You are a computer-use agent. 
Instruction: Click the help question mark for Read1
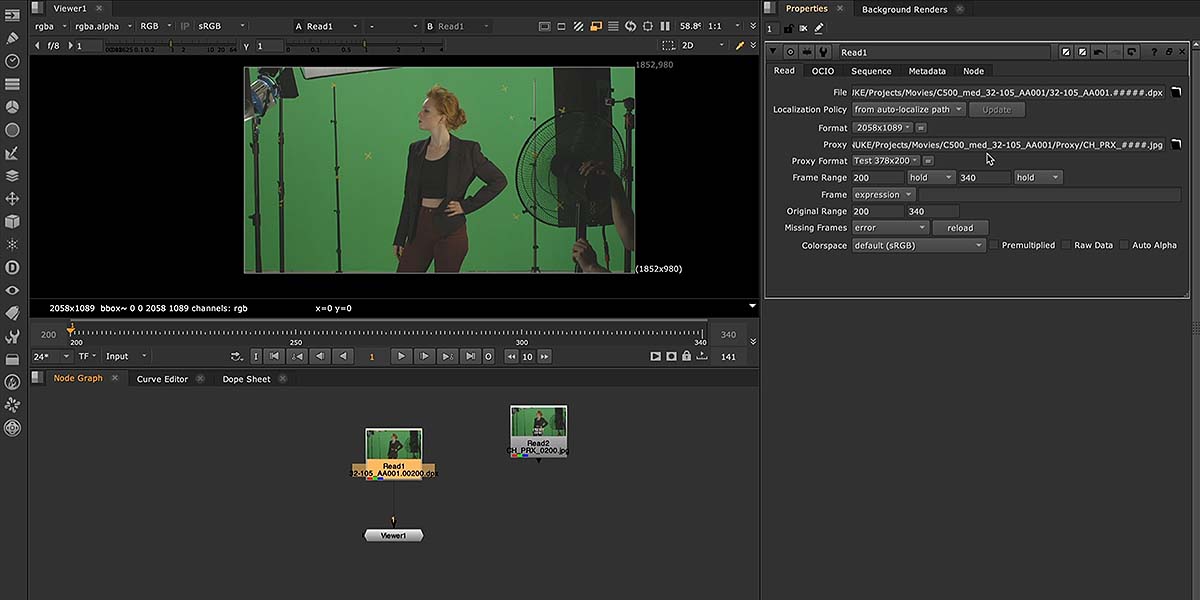1153,52
